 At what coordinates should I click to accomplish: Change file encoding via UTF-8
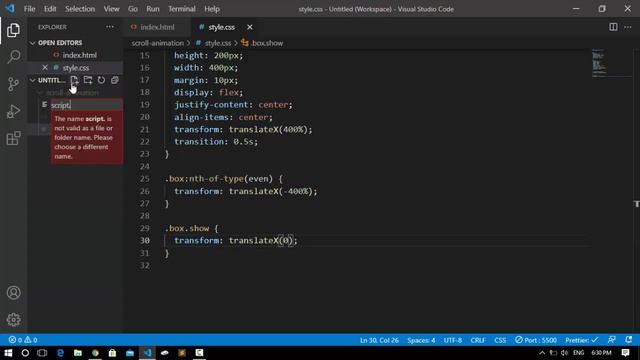452,340
